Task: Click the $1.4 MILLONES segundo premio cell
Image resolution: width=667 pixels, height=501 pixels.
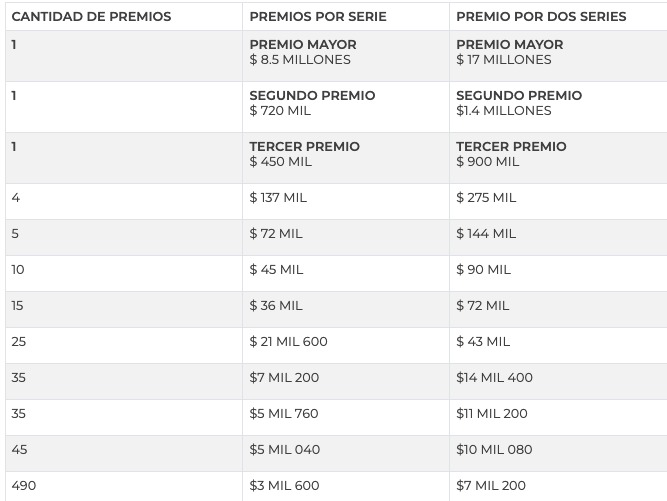Action: [x=558, y=107]
